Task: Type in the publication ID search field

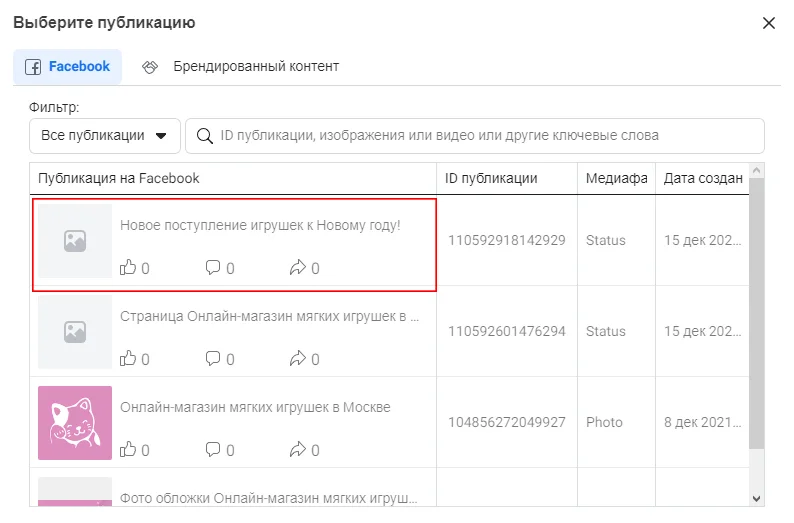Action: [480, 136]
